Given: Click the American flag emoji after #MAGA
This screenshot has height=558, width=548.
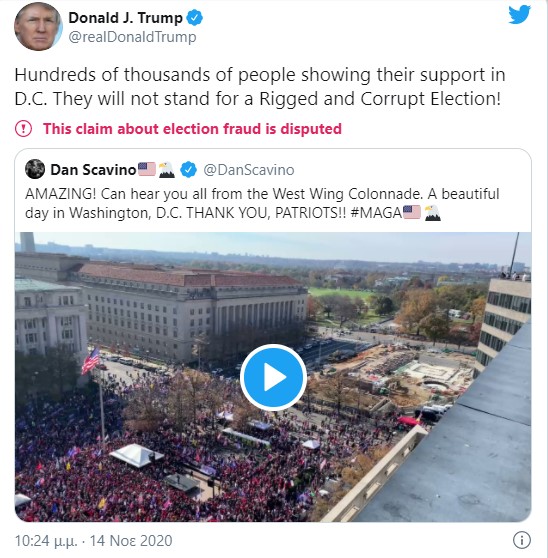Looking at the screenshot, I should pos(412,212).
